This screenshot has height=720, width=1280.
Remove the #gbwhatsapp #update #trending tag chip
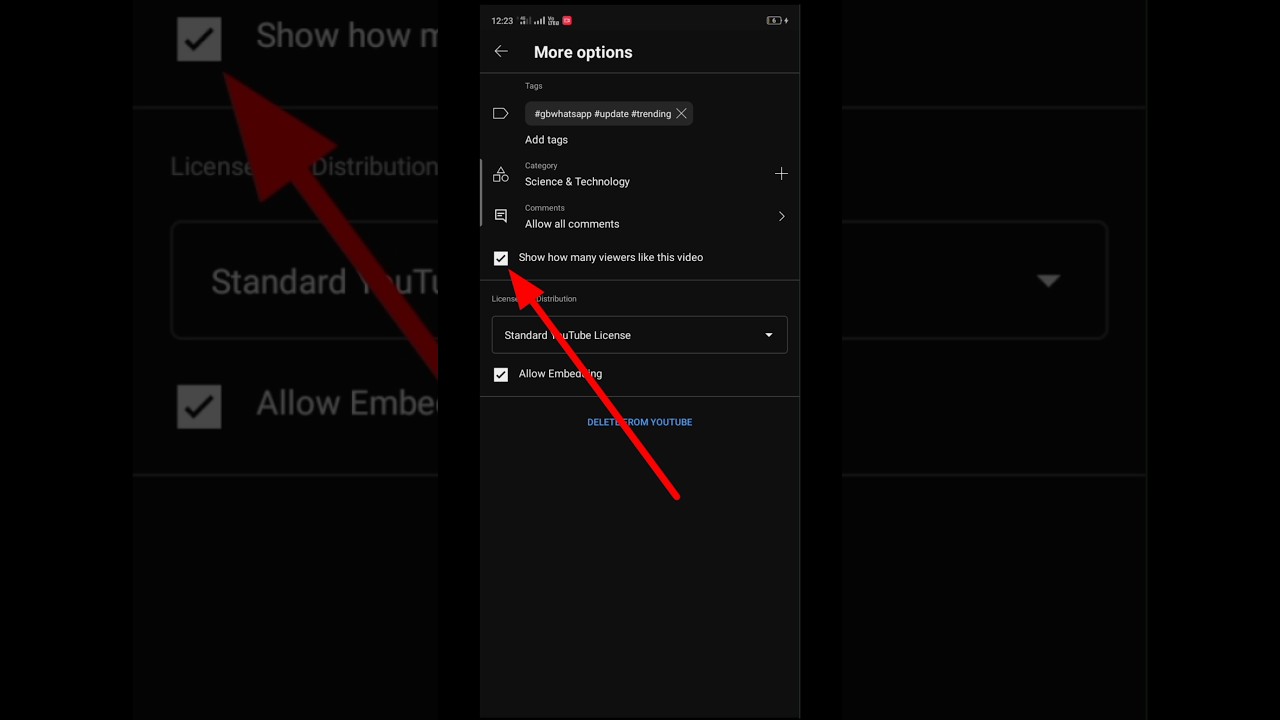[681, 114]
